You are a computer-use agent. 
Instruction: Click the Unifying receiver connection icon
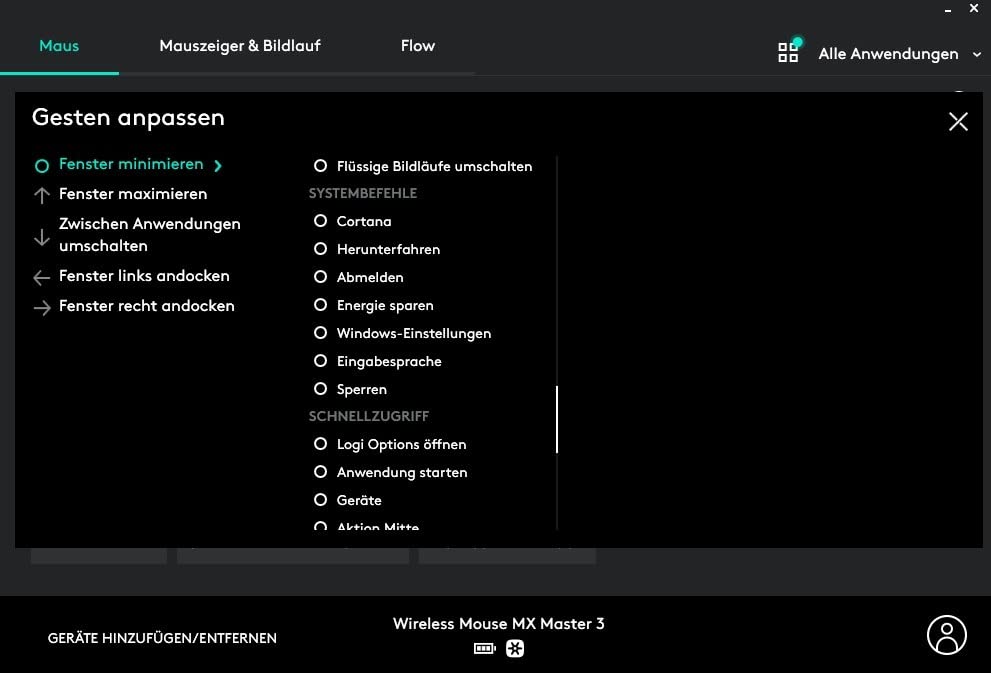[515, 648]
